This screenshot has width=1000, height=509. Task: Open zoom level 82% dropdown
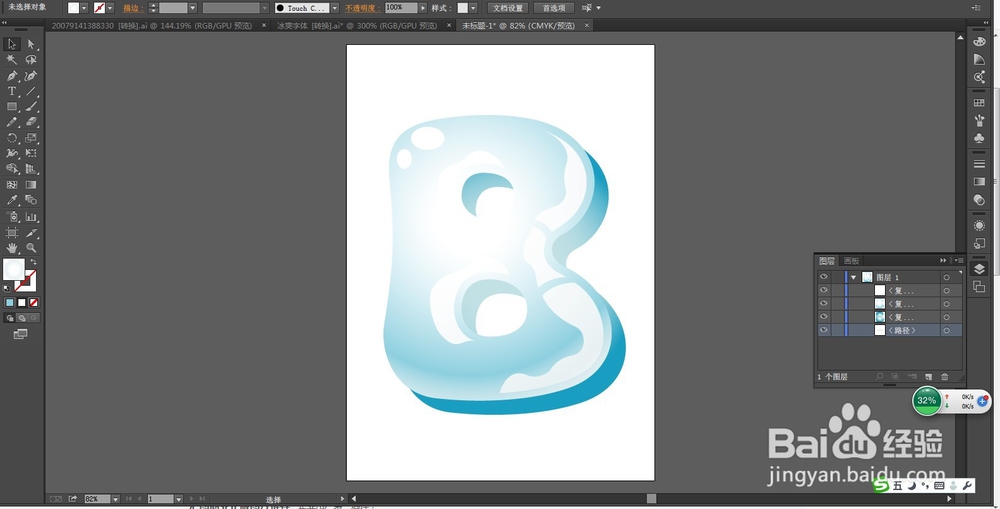pos(115,499)
